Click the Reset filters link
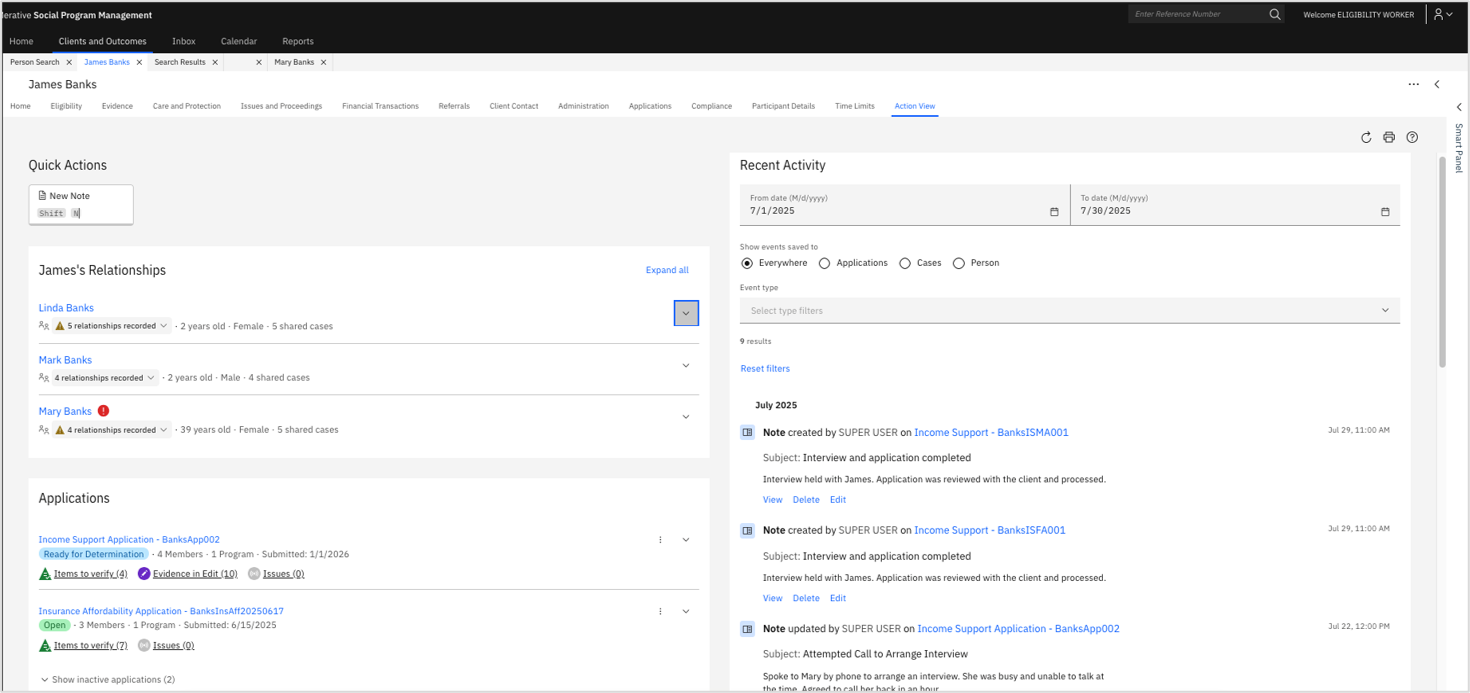 point(765,369)
